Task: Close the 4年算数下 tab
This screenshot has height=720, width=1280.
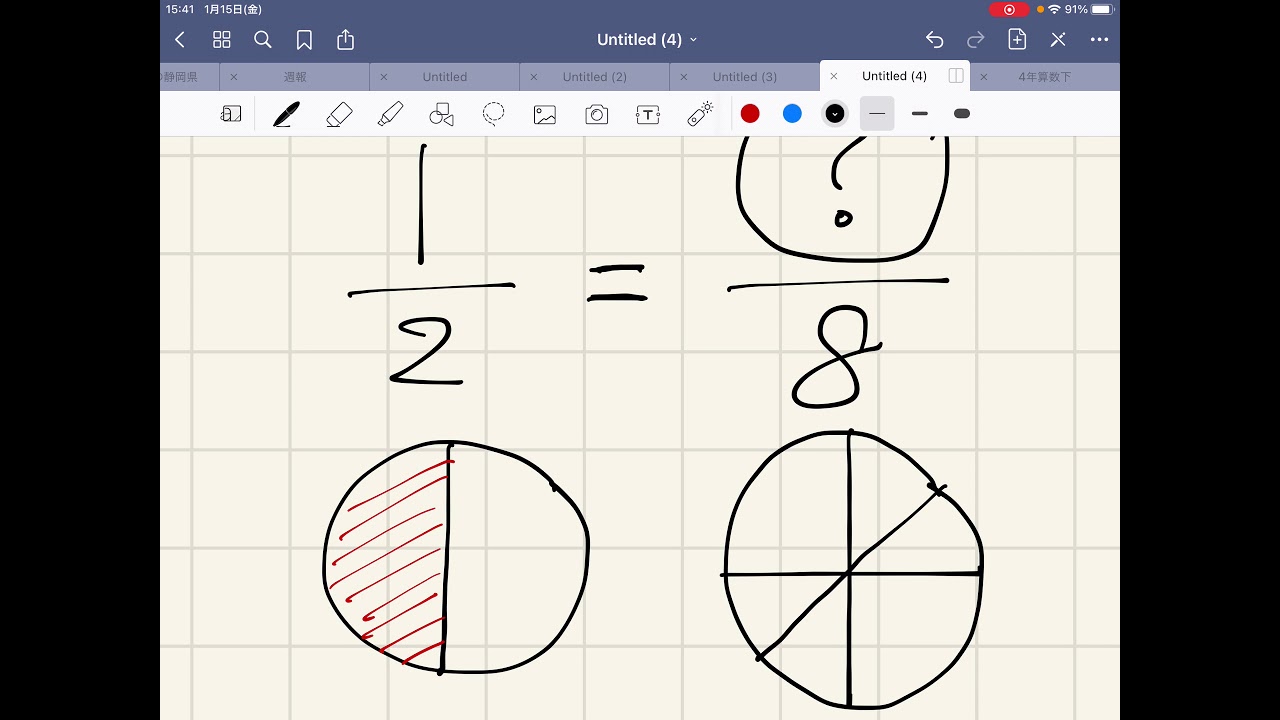Action: tap(984, 77)
